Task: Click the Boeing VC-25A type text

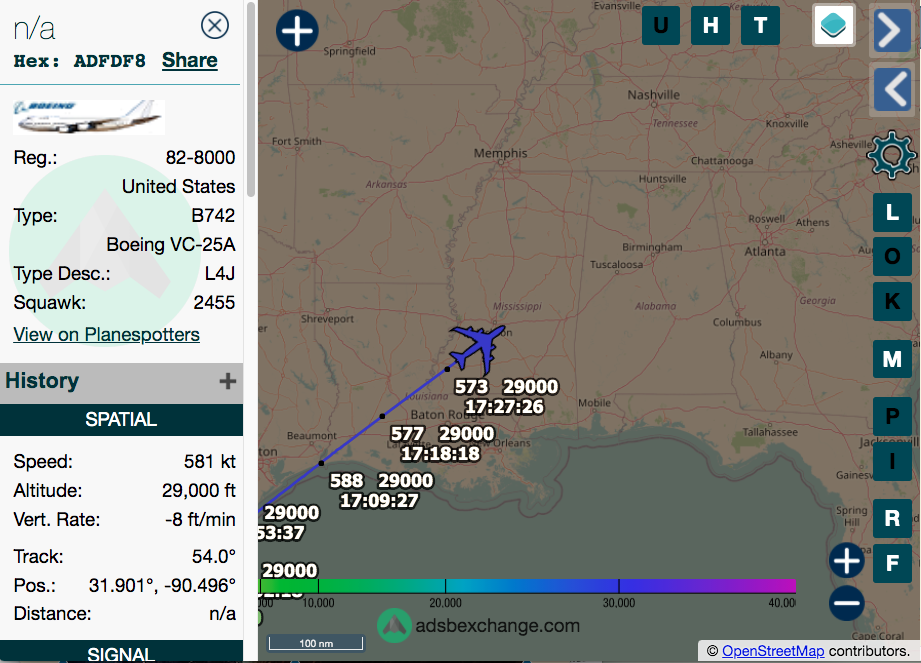Action: (x=171, y=244)
